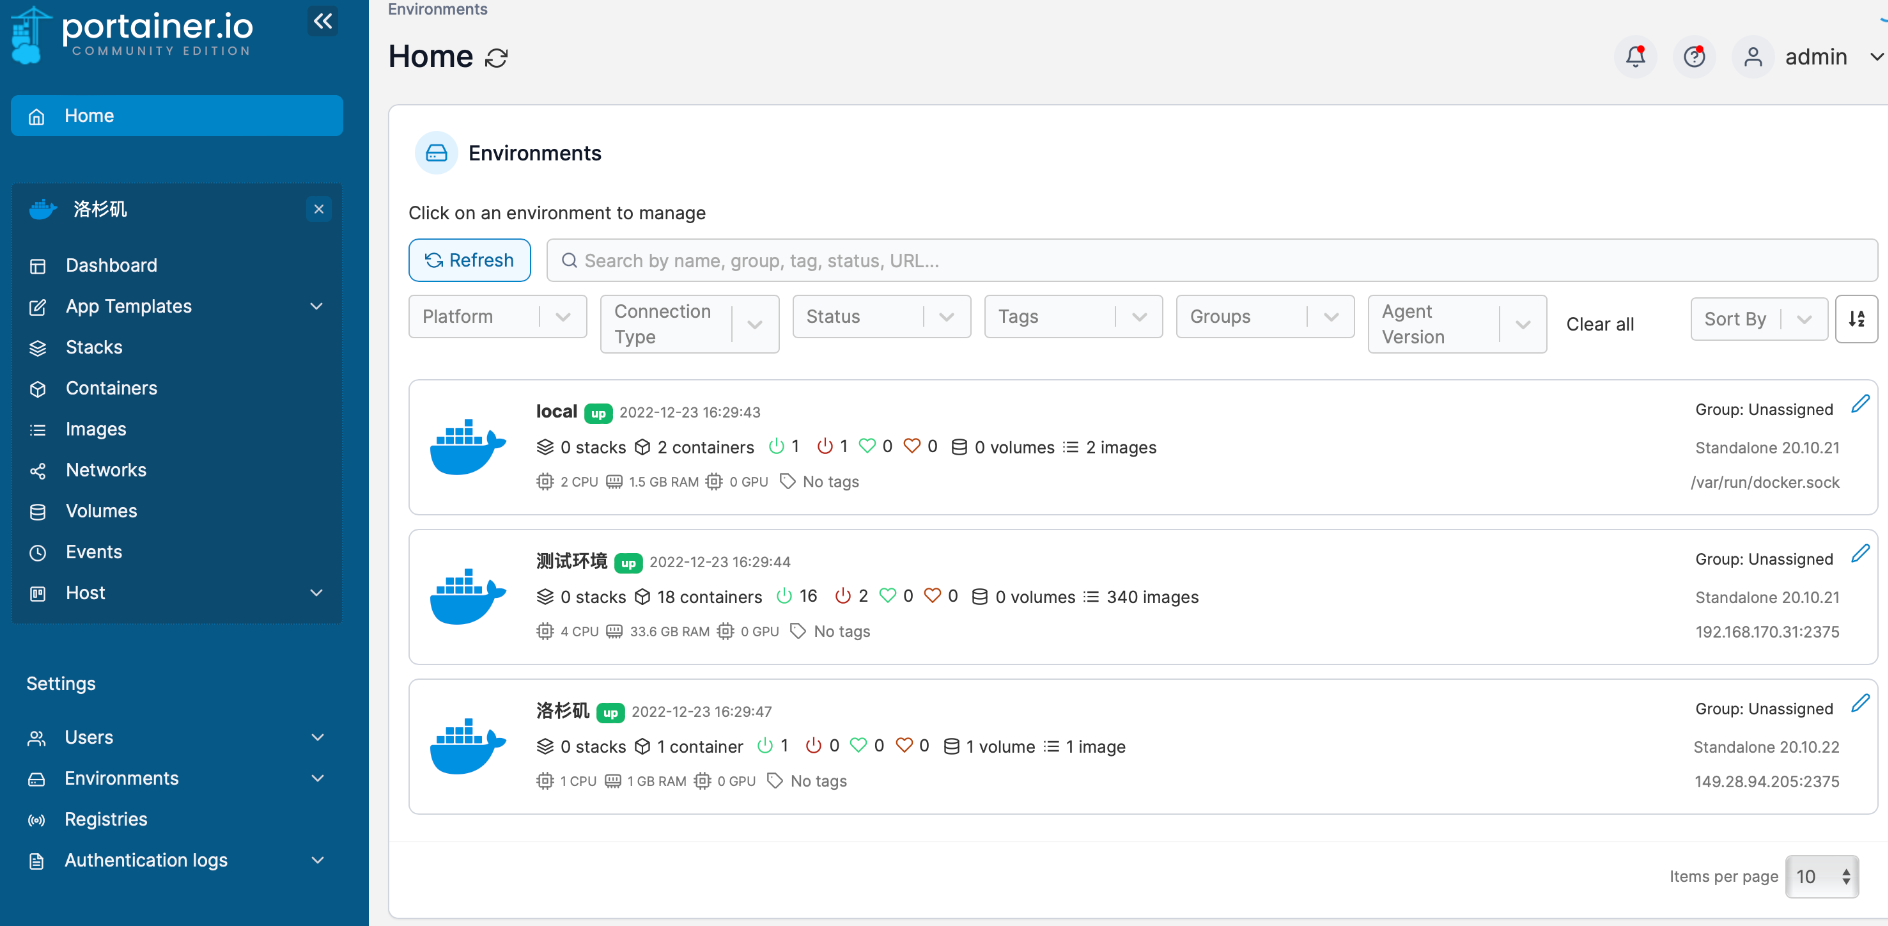The height and width of the screenshot is (926, 1888).
Task: Click the Networks share icon in sidebar
Action: coord(38,471)
